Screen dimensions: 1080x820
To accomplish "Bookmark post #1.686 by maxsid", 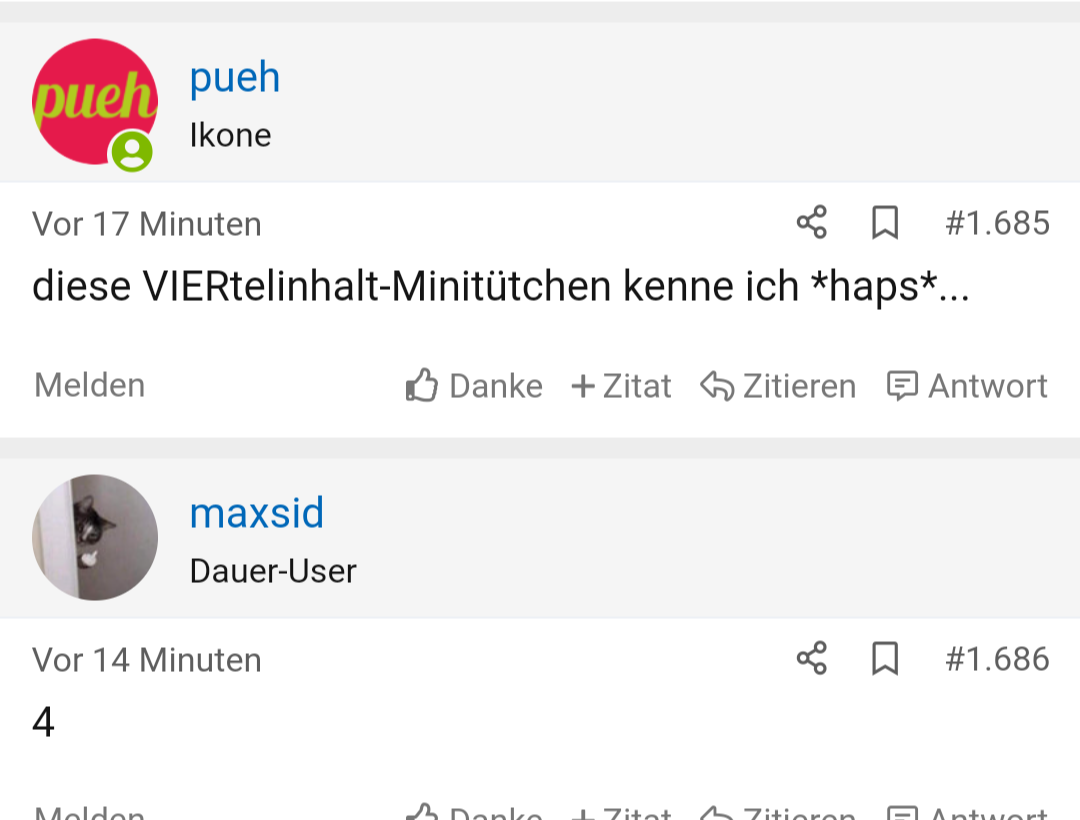I will [x=884, y=659].
